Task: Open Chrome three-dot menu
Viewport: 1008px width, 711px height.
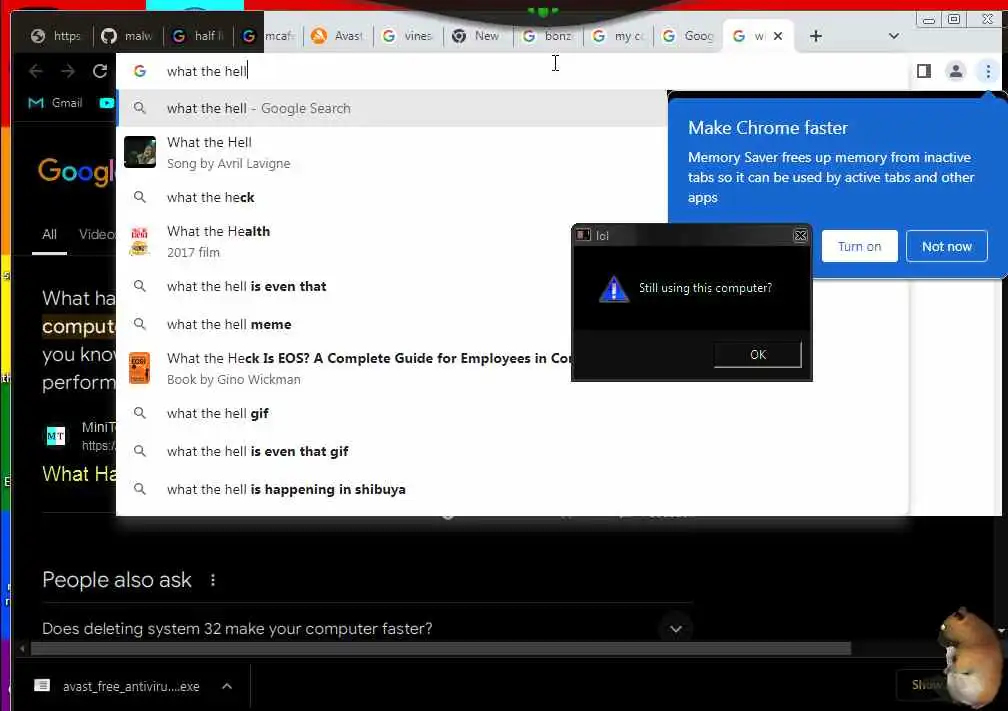Action: [x=988, y=71]
